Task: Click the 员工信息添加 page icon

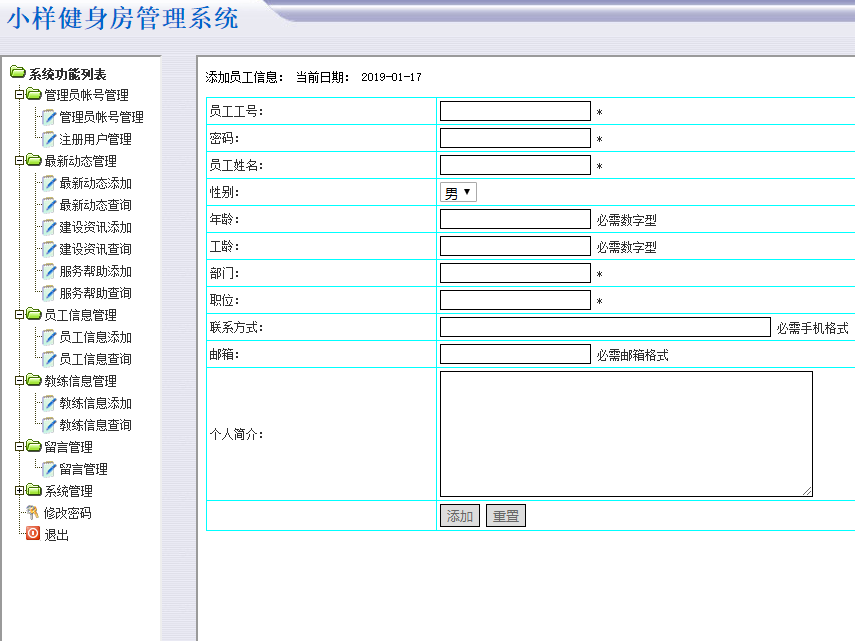Action: pos(48,337)
